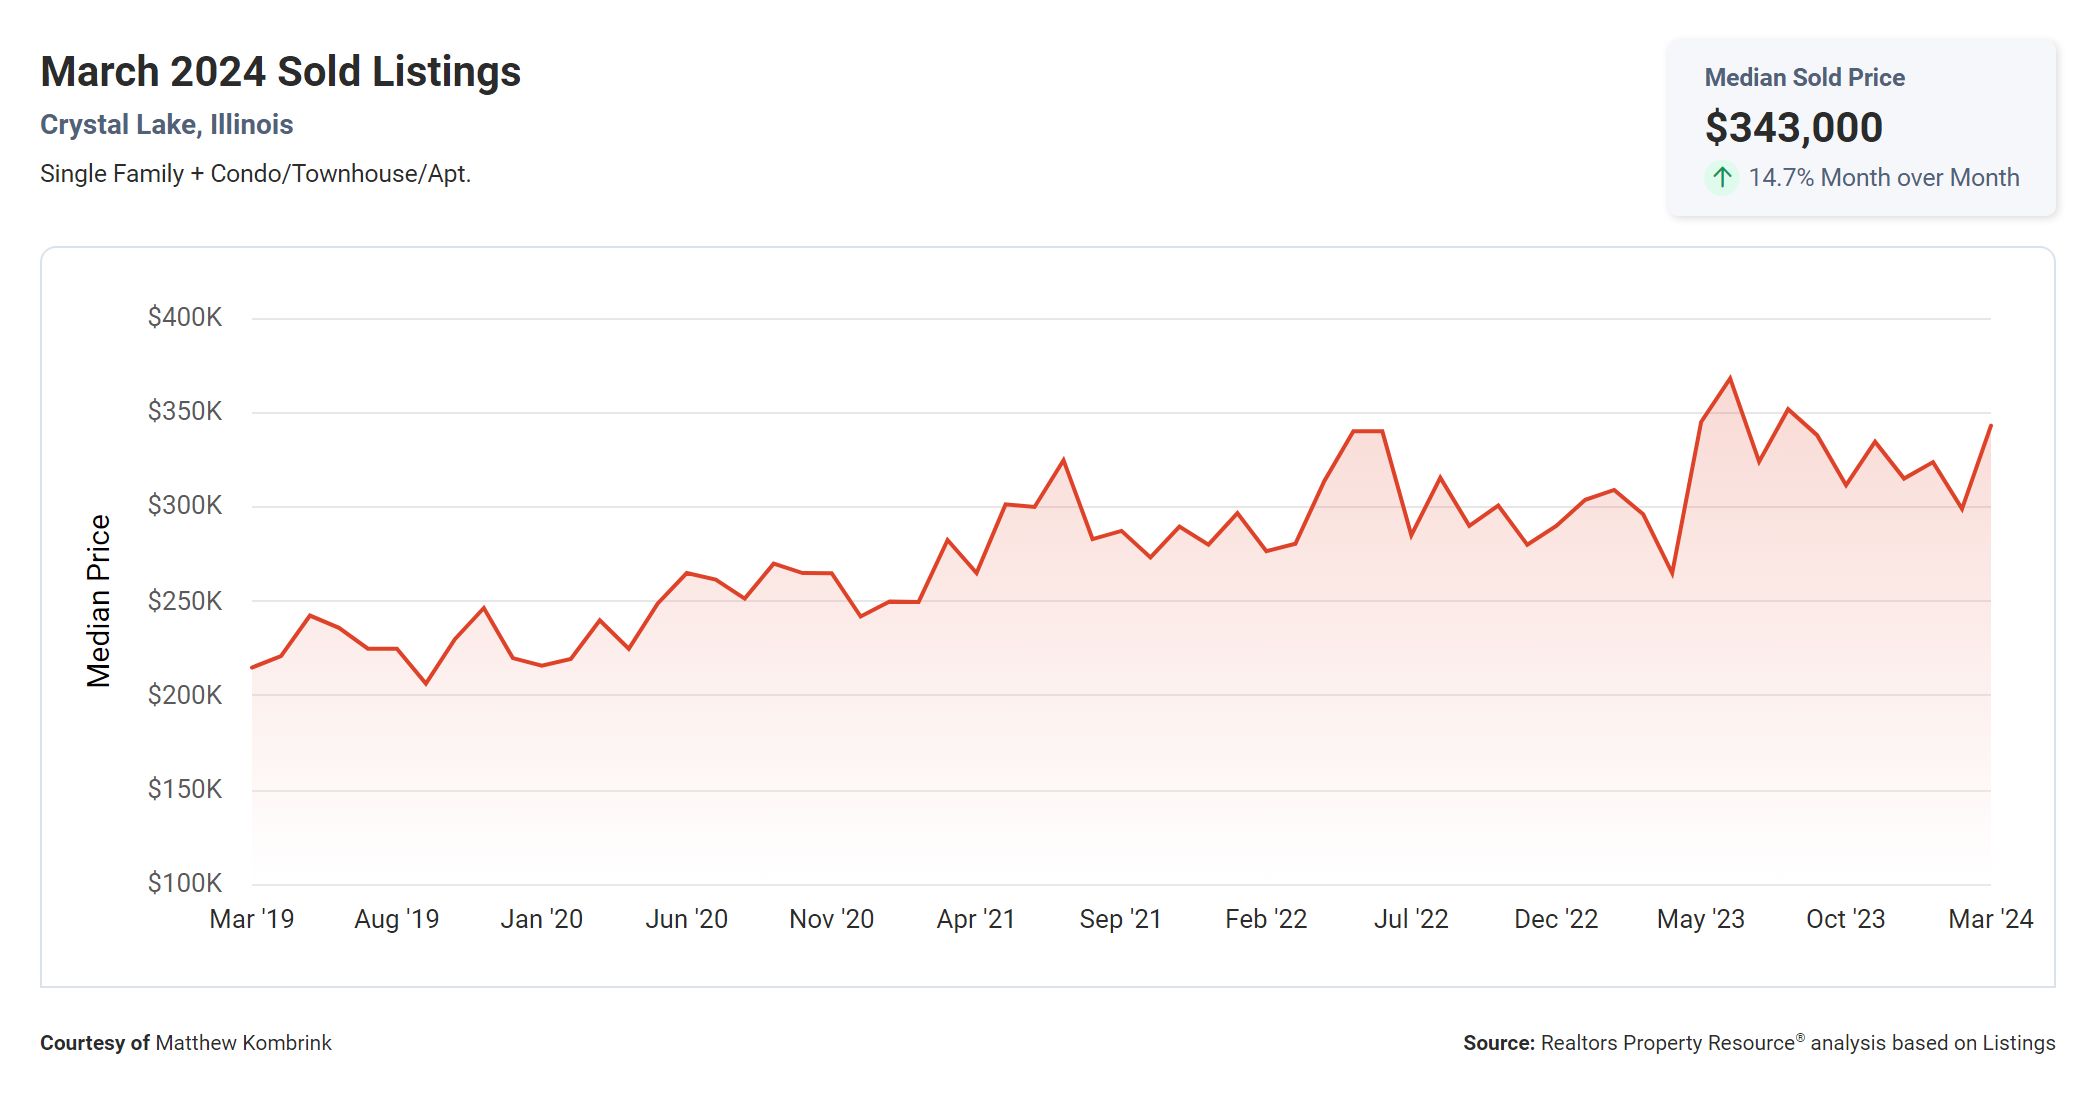Click the May '23 x-axis label
Image resolution: width=2096 pixels, height=1100 pixels.
pyautogui.click(x=1700, y=919)
